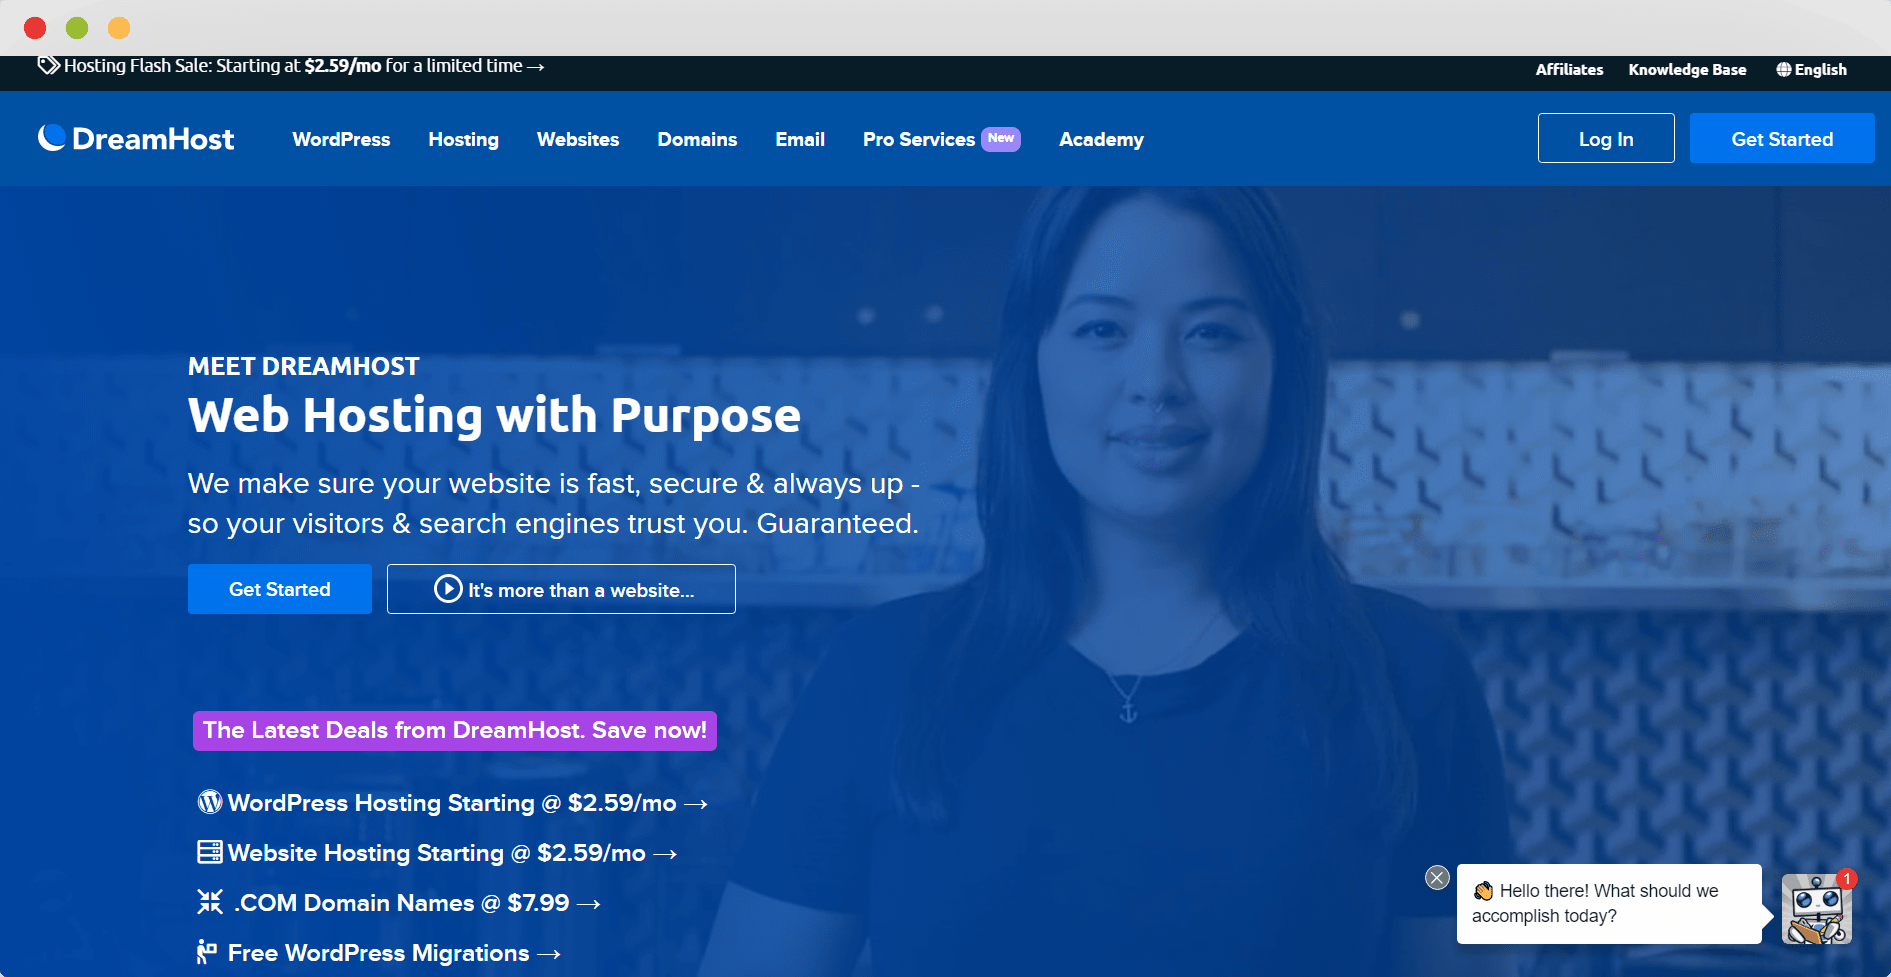Image resolution: width=1891 pixels, height=977 pixels.
Task: Open the Hosting Flash Sale banner link
Action: (x=291, y=66)
